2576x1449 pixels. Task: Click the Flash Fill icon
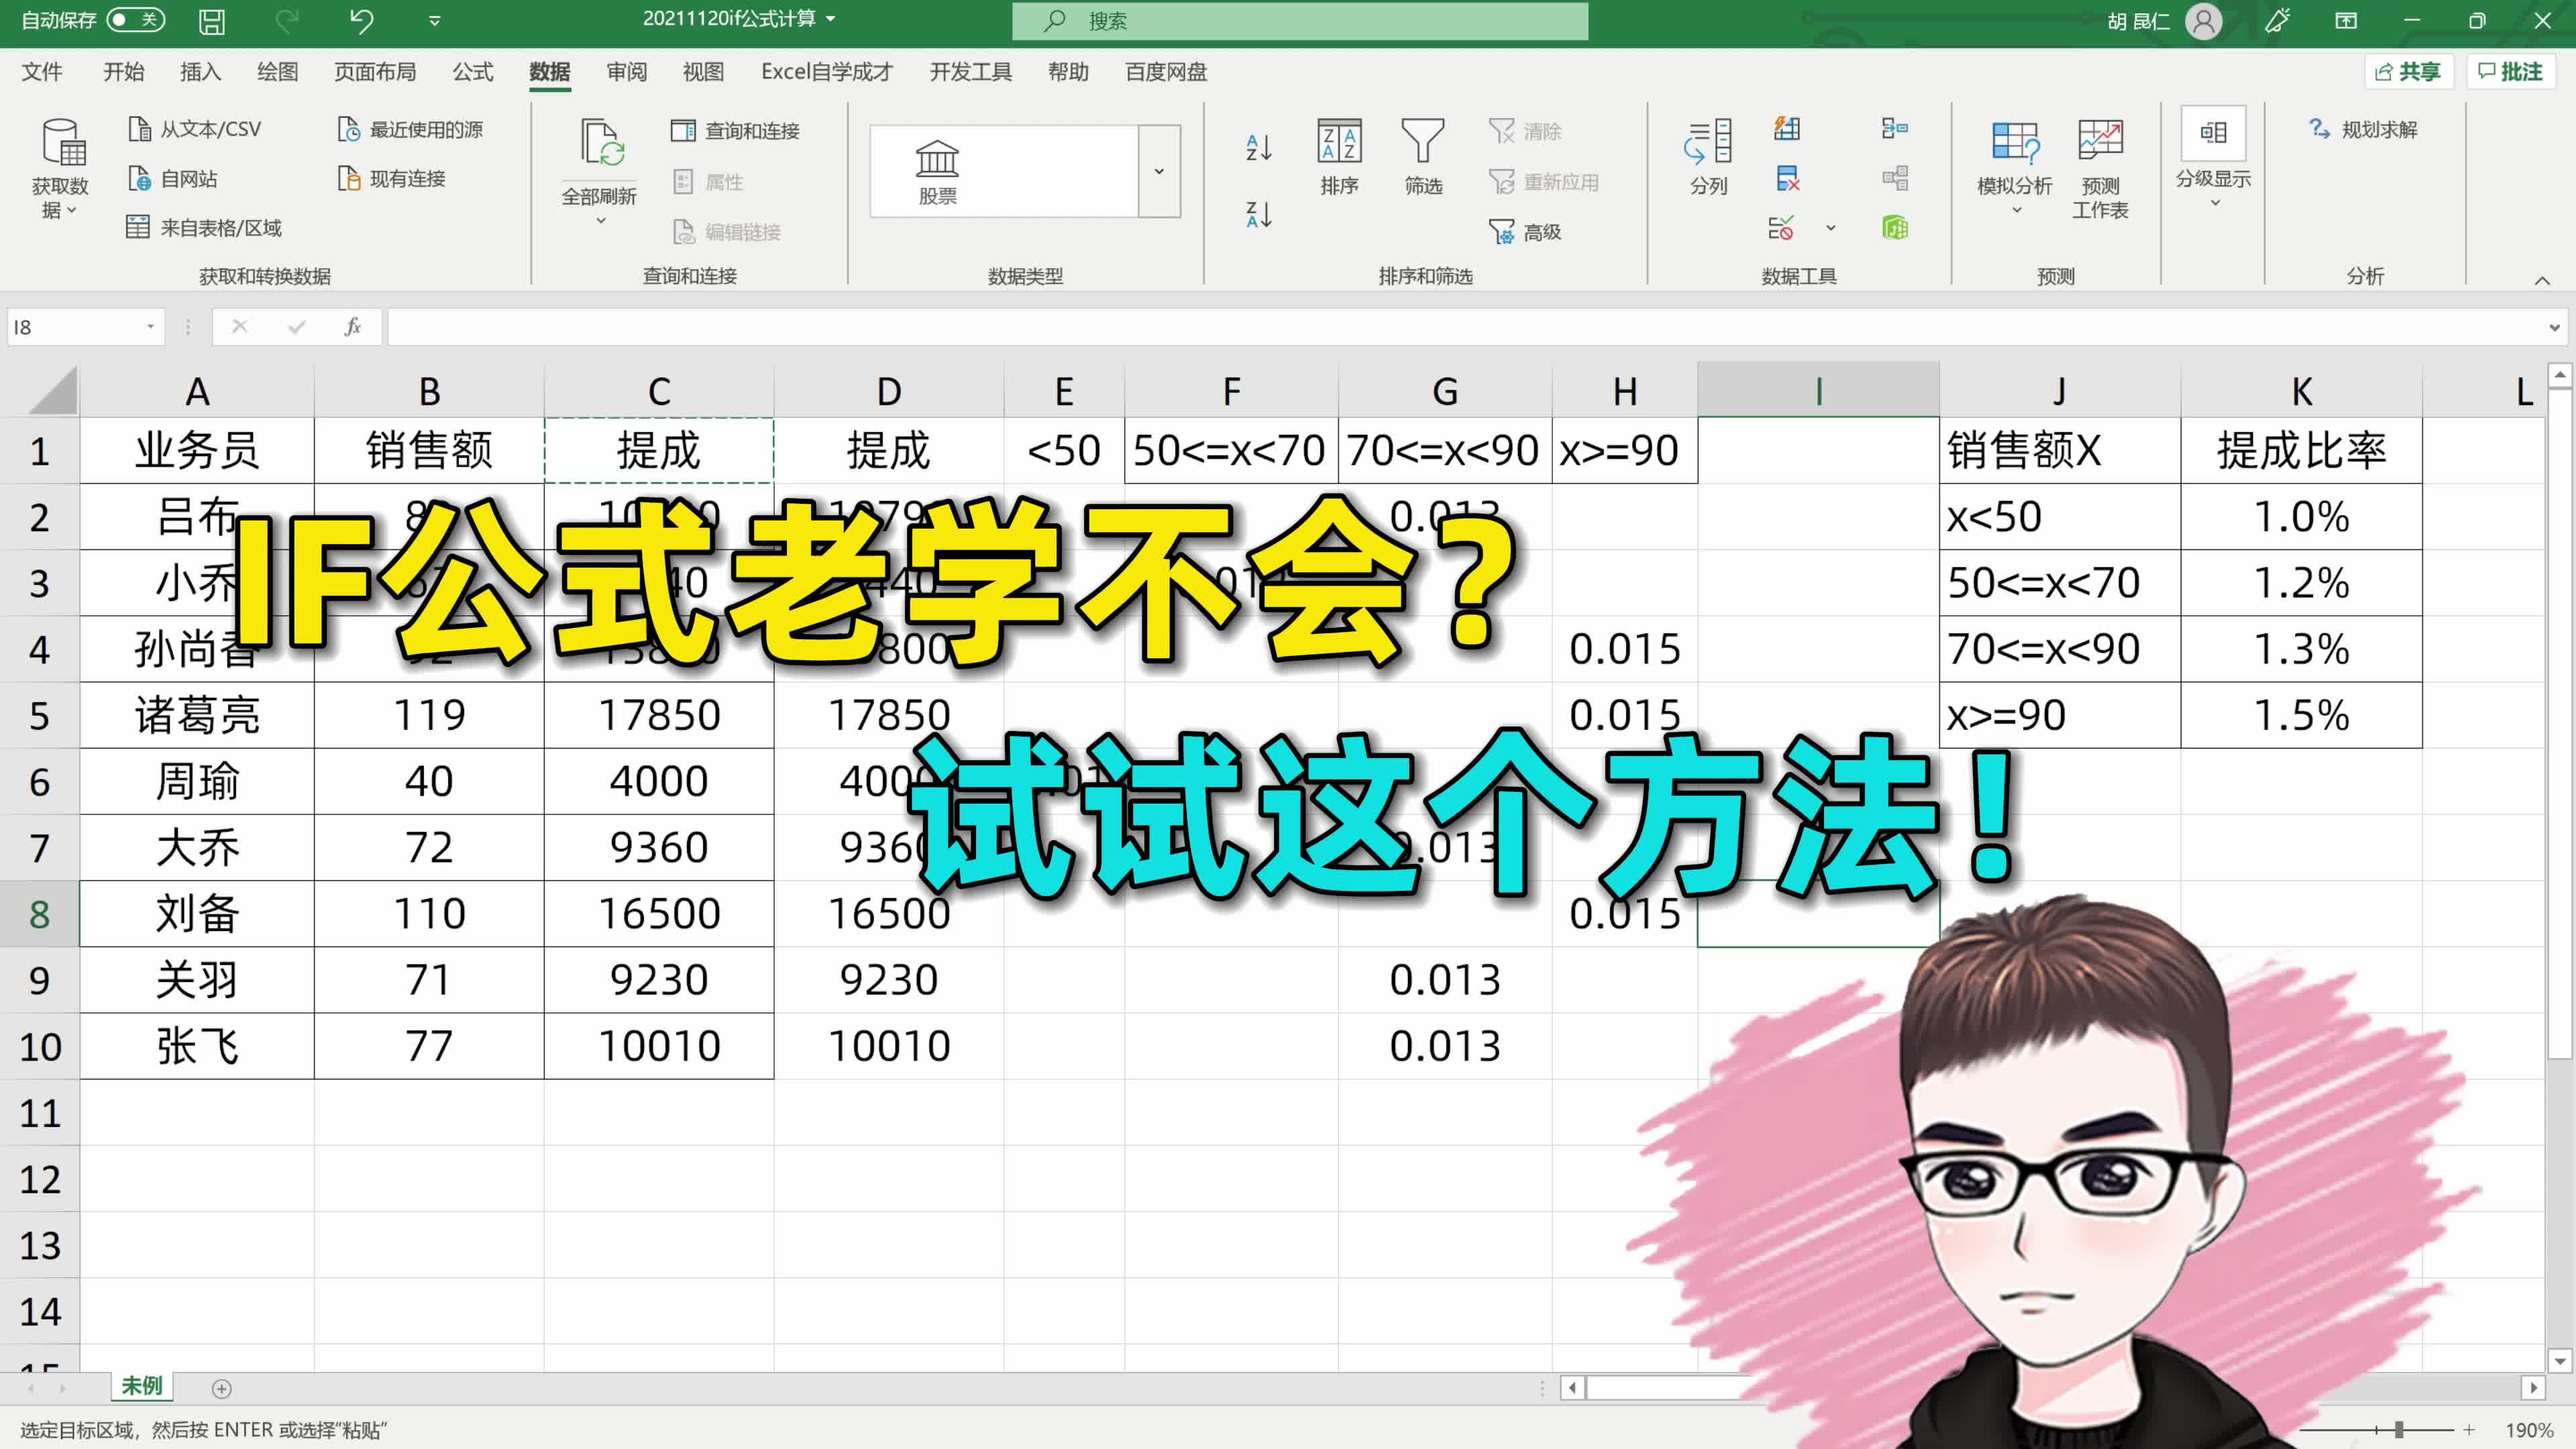(1787, 129)
